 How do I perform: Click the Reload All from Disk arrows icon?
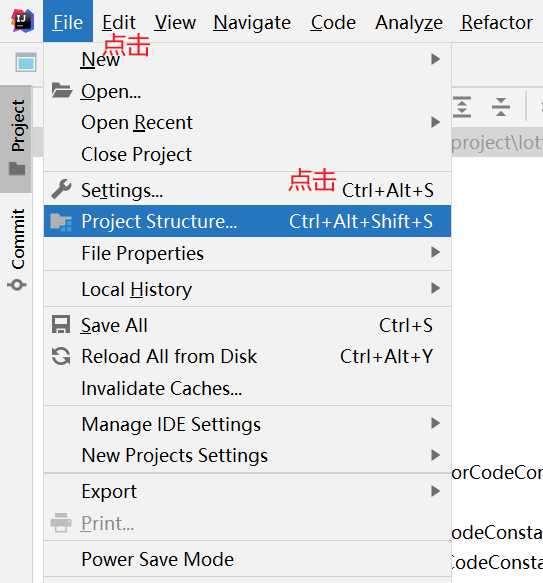tap(61, 356)
